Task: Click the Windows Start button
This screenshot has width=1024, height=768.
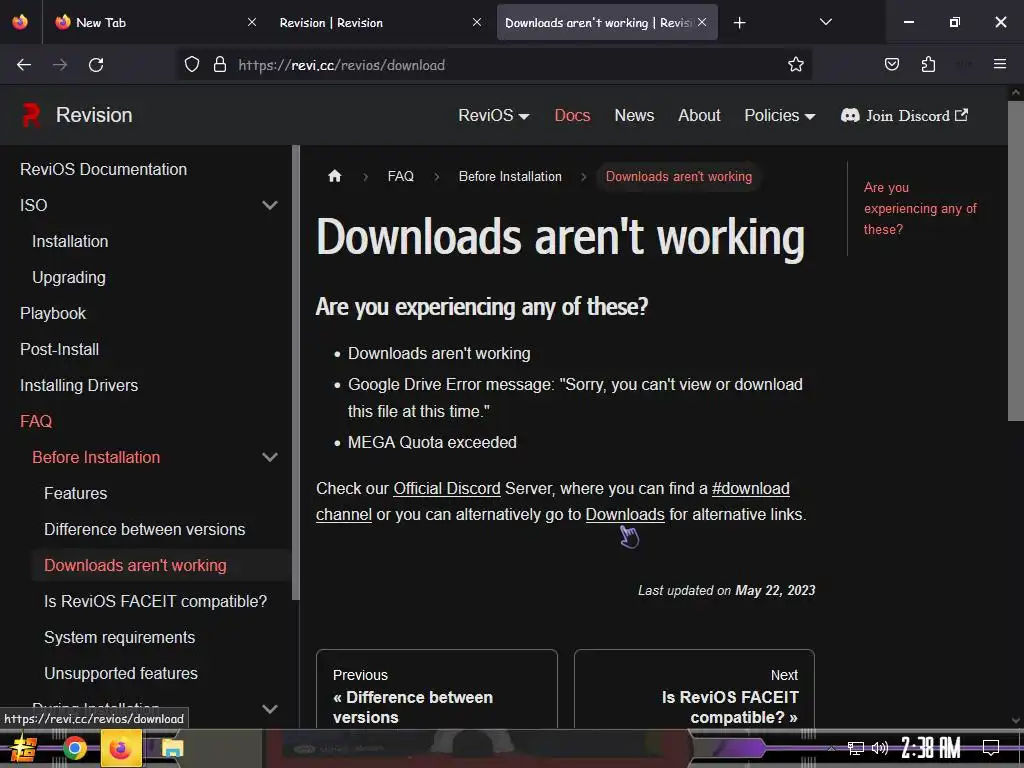Action: [x=24, y=748]
